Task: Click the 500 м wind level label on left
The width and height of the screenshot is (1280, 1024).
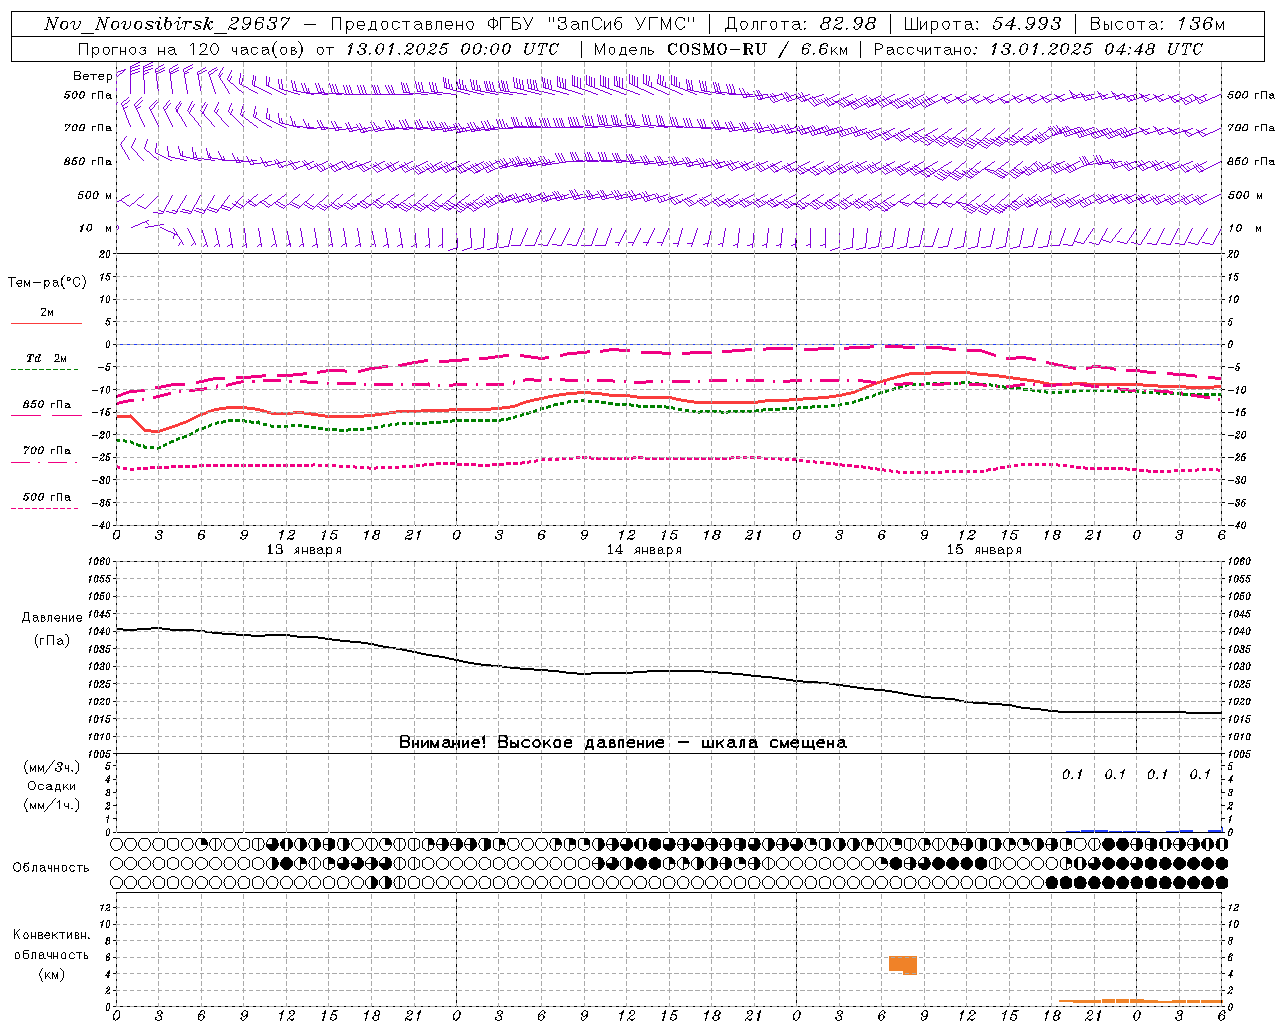Action: tap(95, 196)
